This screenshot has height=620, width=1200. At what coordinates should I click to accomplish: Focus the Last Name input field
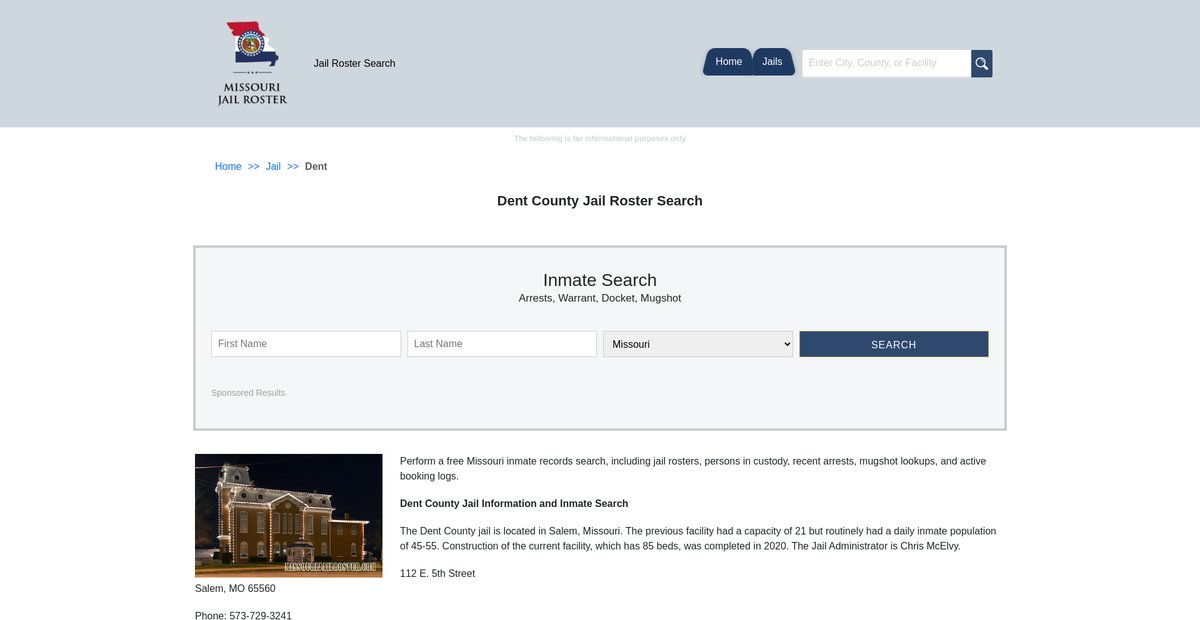(502, 344)
